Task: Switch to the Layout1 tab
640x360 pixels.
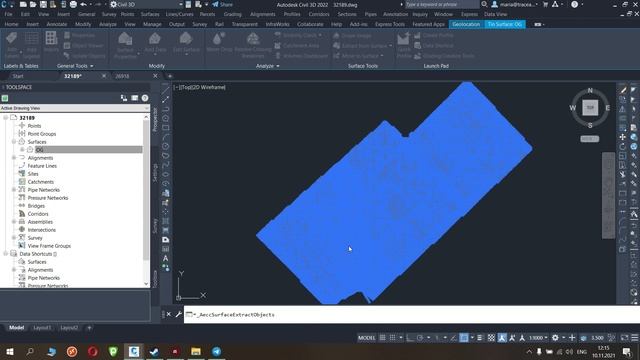Action: tap(42, 328)
